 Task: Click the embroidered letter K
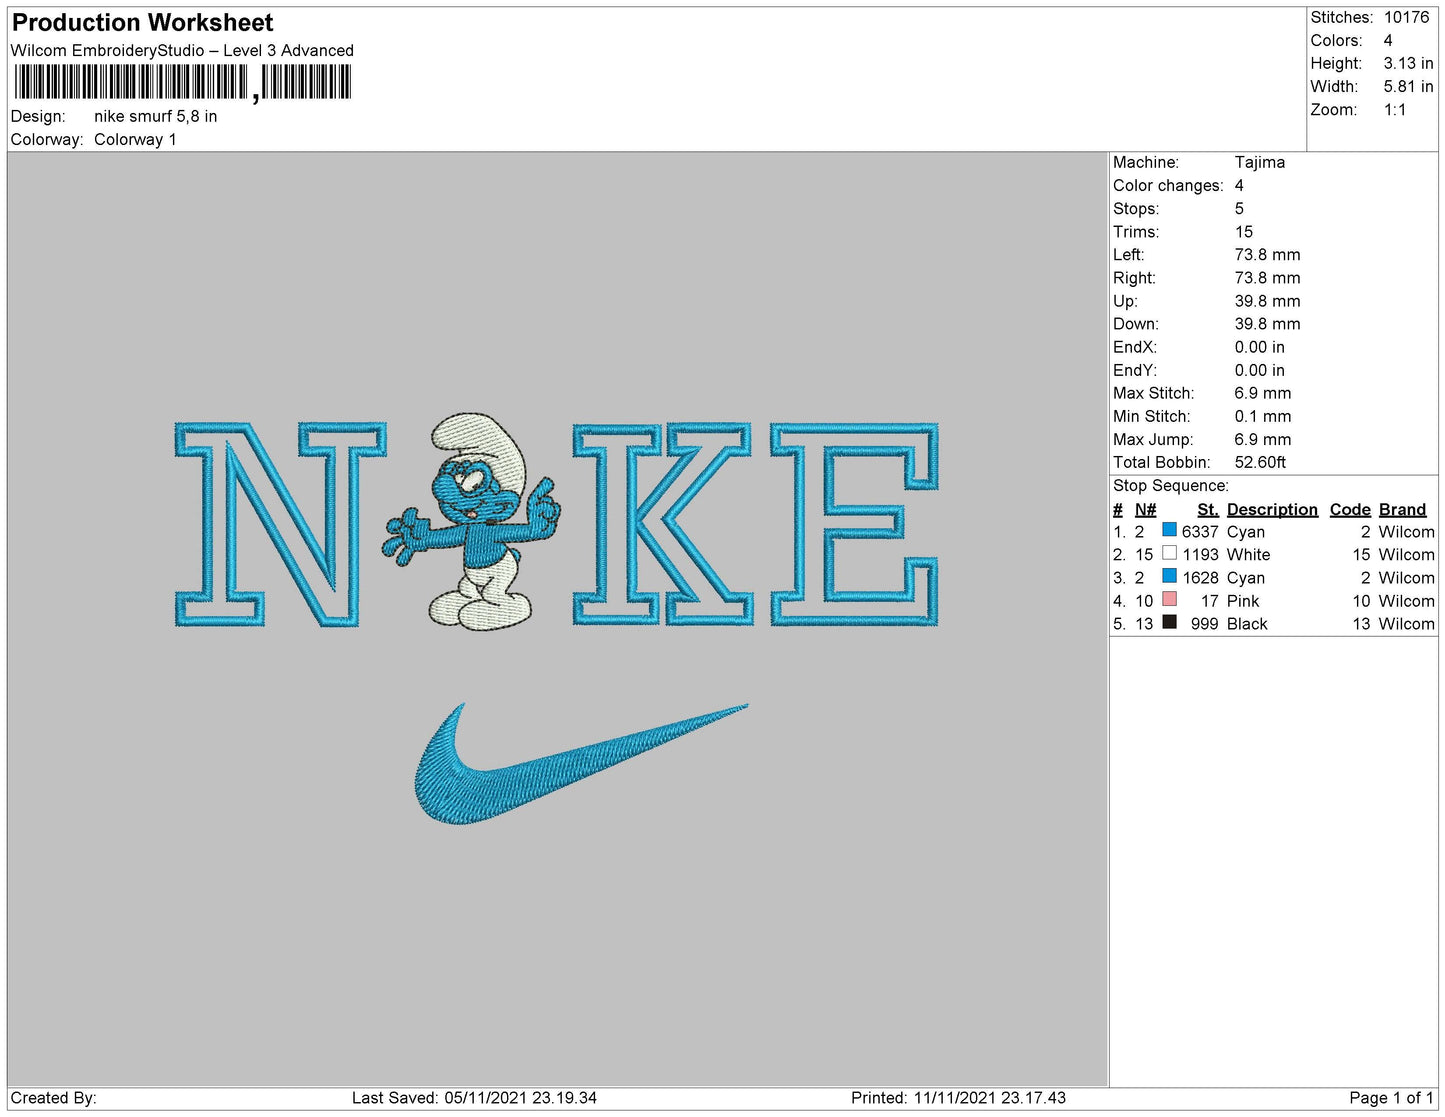[x=661, y=525]
